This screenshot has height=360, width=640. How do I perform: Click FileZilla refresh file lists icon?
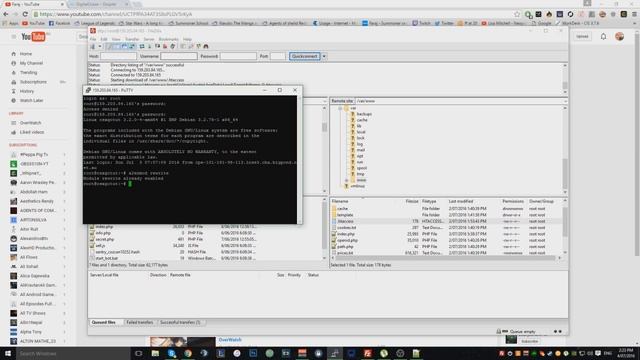(142, 46)
